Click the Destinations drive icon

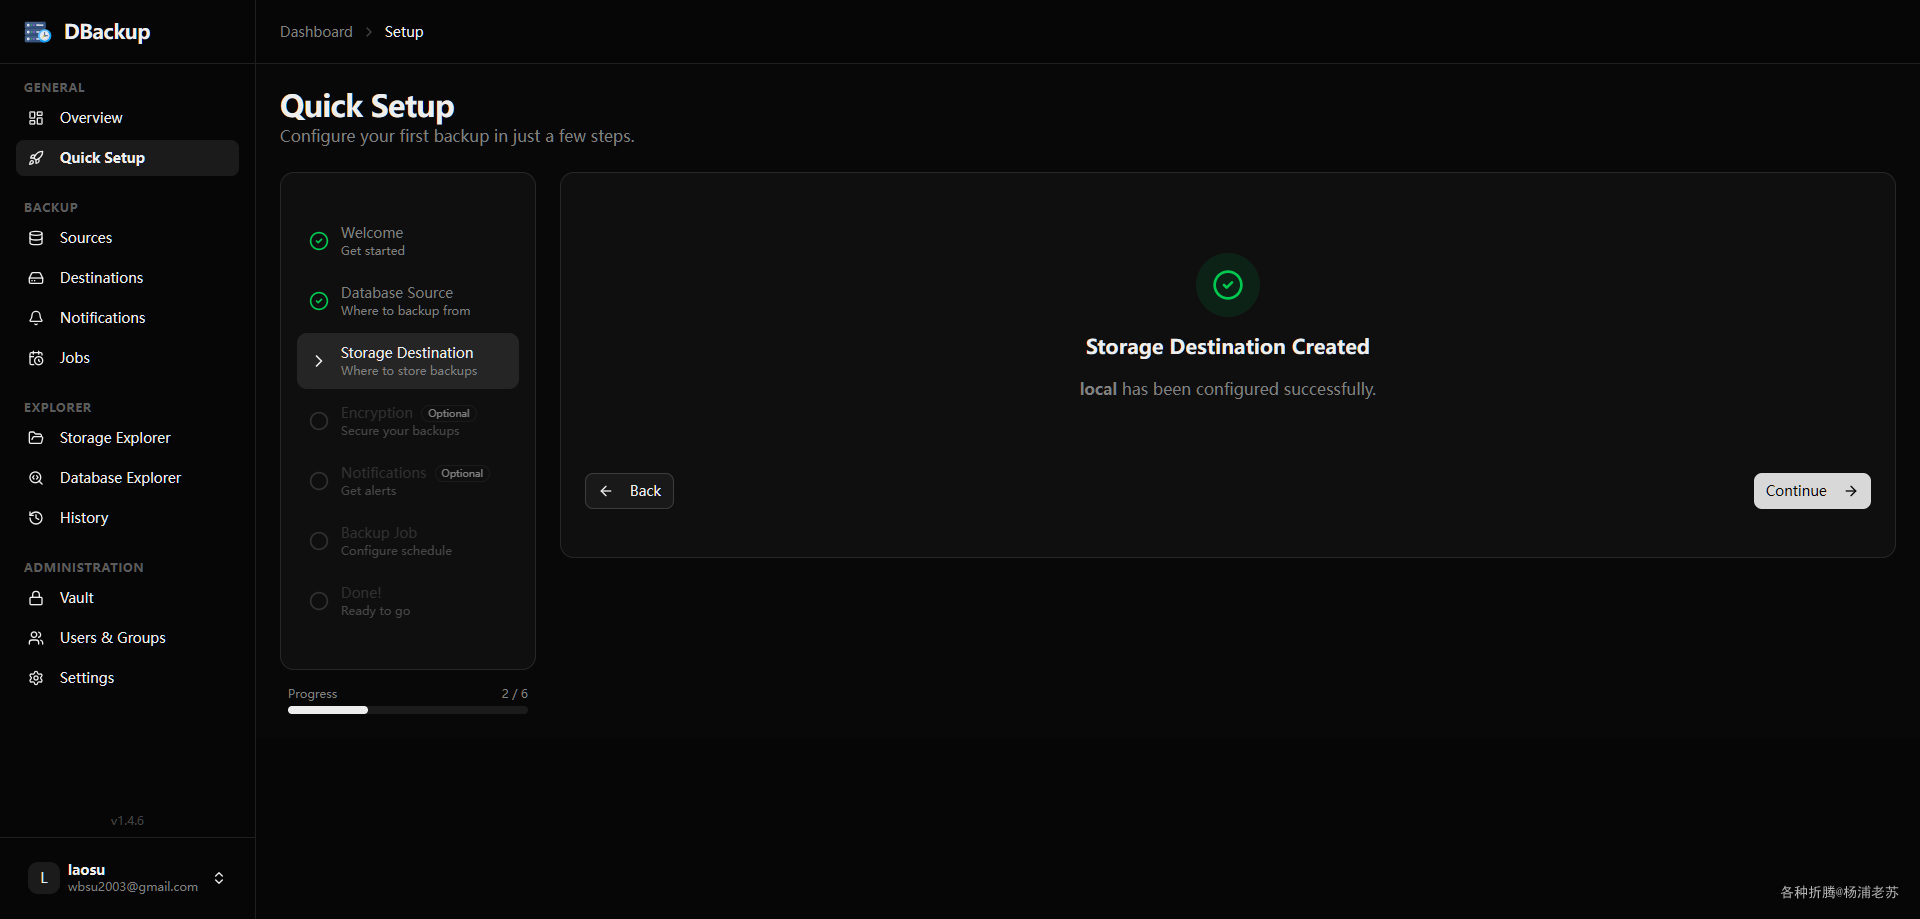(36, 278)
